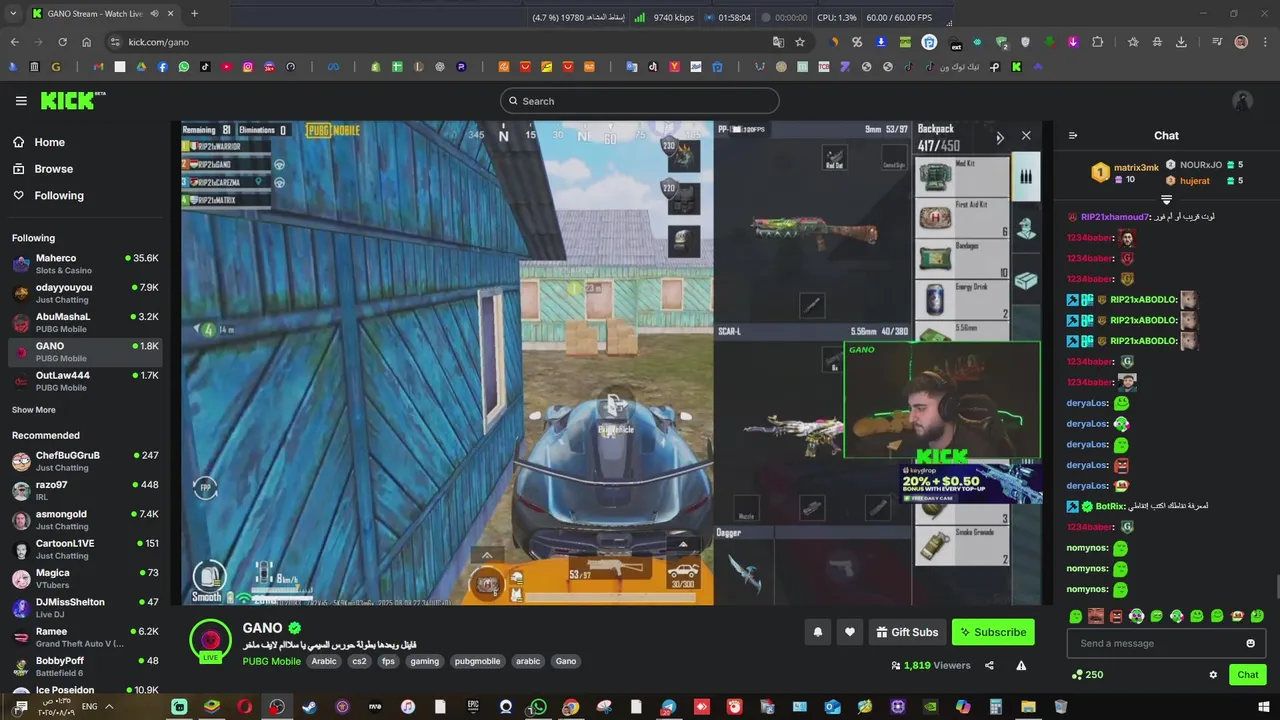
Task: Enable notifications with the bell icon
Action: click(x=818, y=632)
